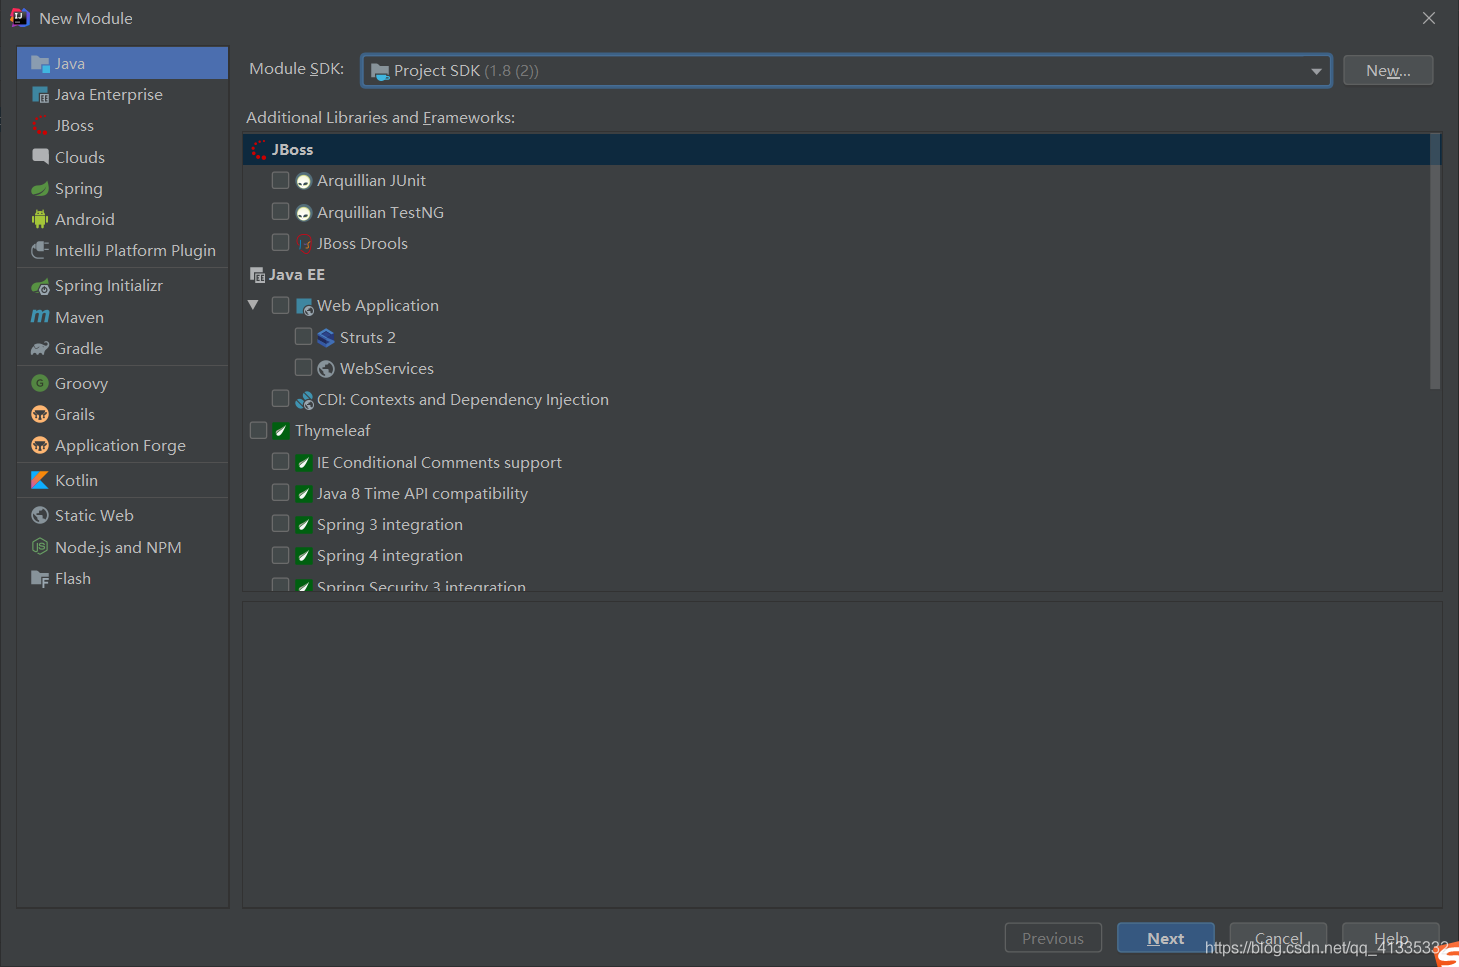Click the Node.js and NPM icon
This screenshot has height=967, width=1459.
tap(40, 547)
